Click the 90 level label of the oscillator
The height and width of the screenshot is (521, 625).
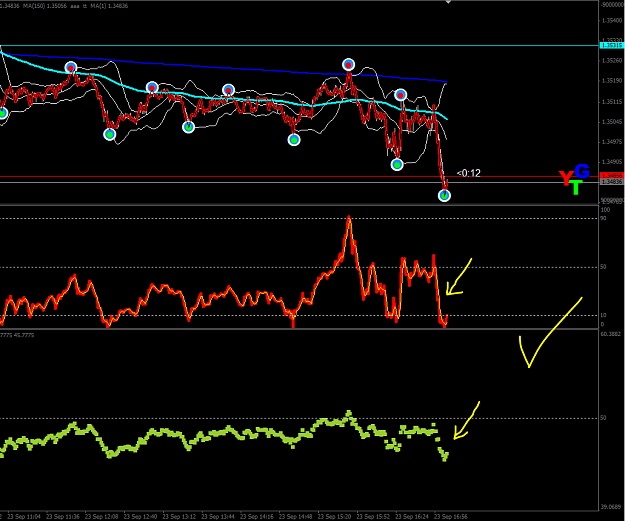(603, 218)
